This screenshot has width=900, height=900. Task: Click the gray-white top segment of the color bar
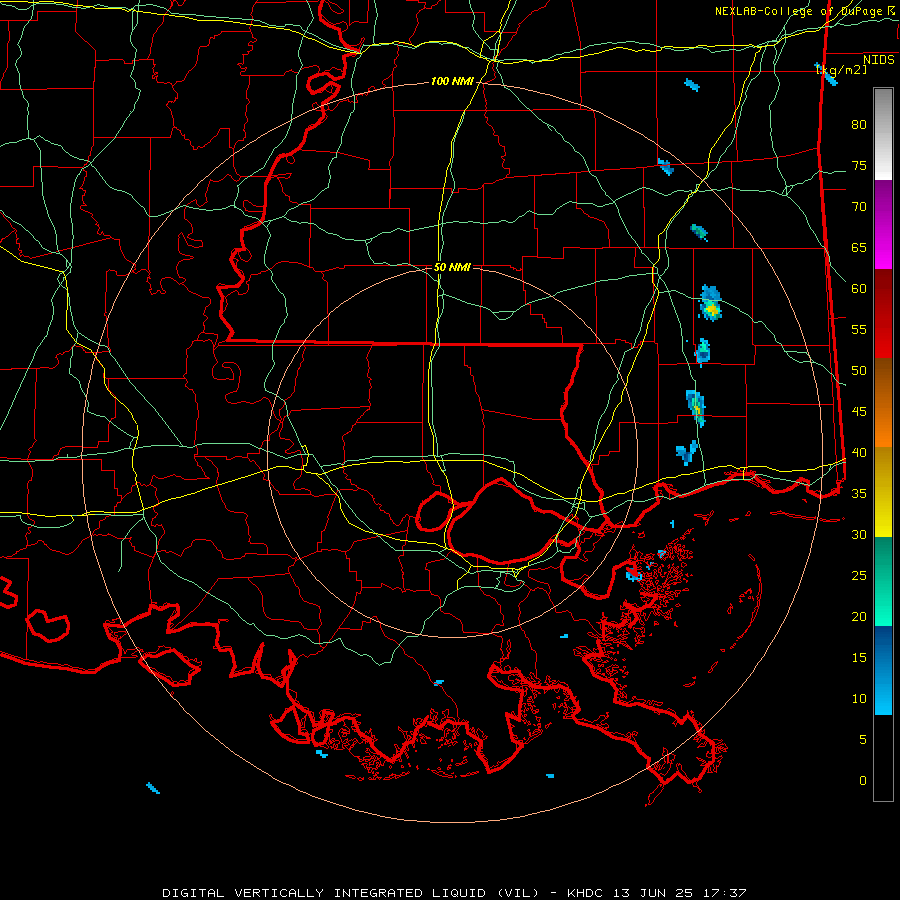883,134
